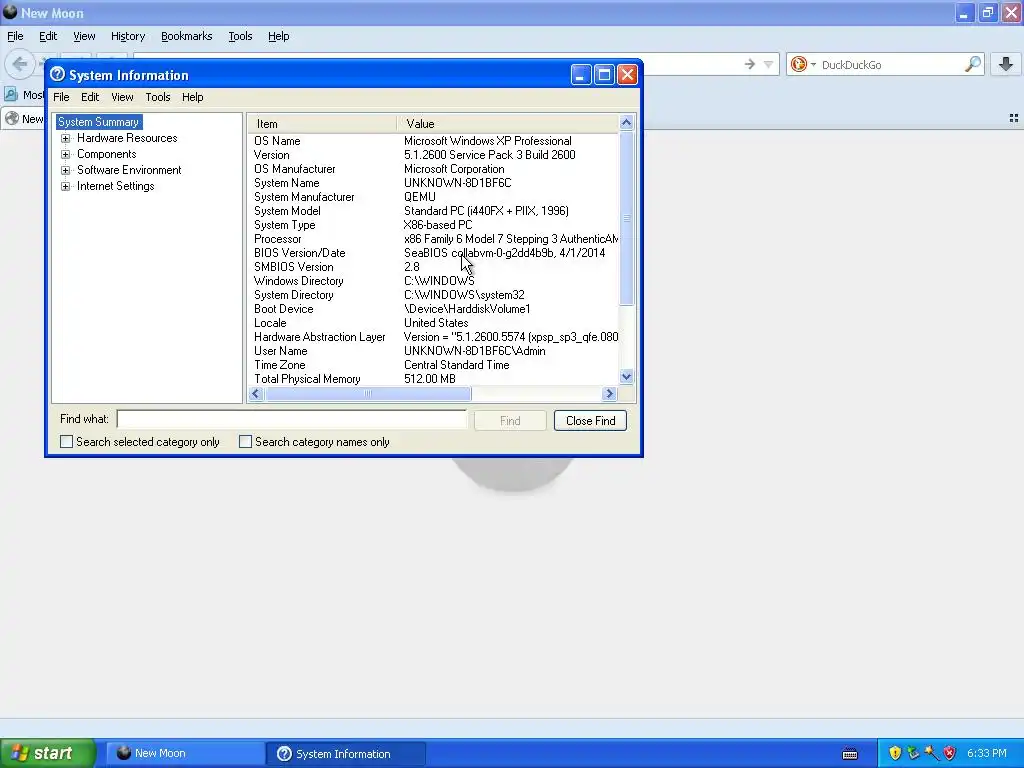This screenshot has height=768, width=1024.
Task: Click the System Manufacturer value QEMU
Action: pos(419,197)
